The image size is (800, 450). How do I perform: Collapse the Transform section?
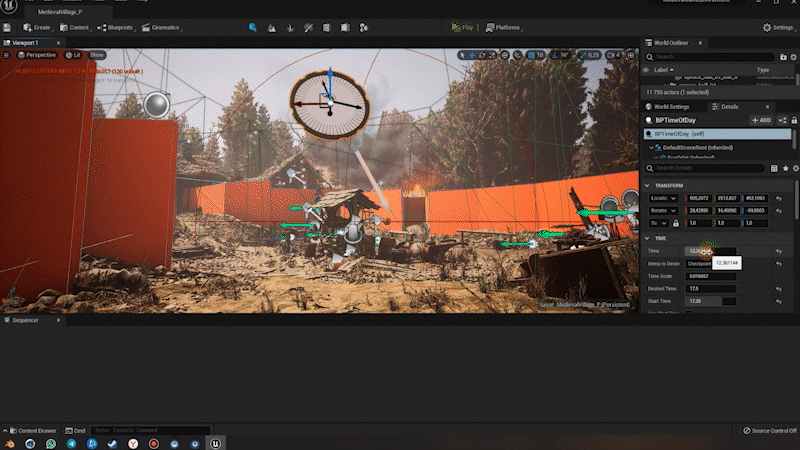click(647, 186)
